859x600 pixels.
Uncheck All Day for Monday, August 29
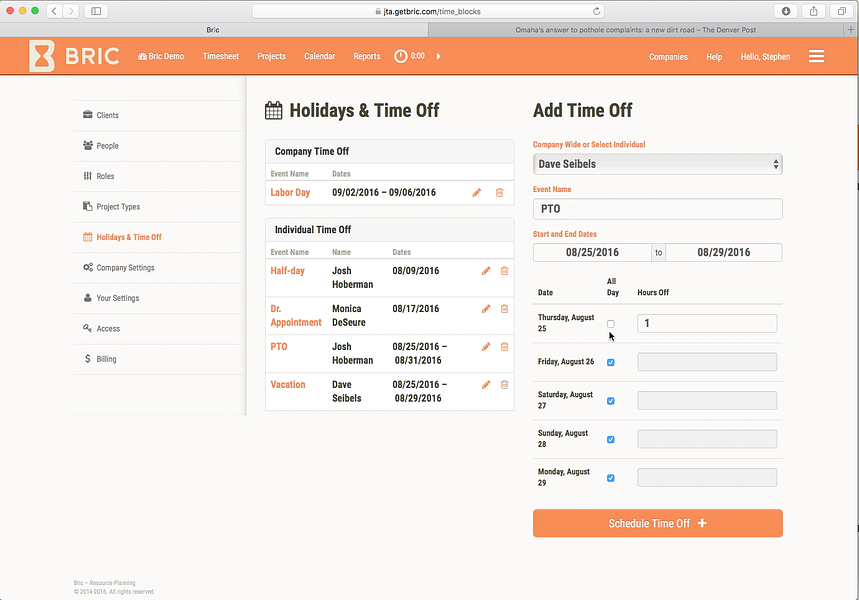tap(611, 478)
